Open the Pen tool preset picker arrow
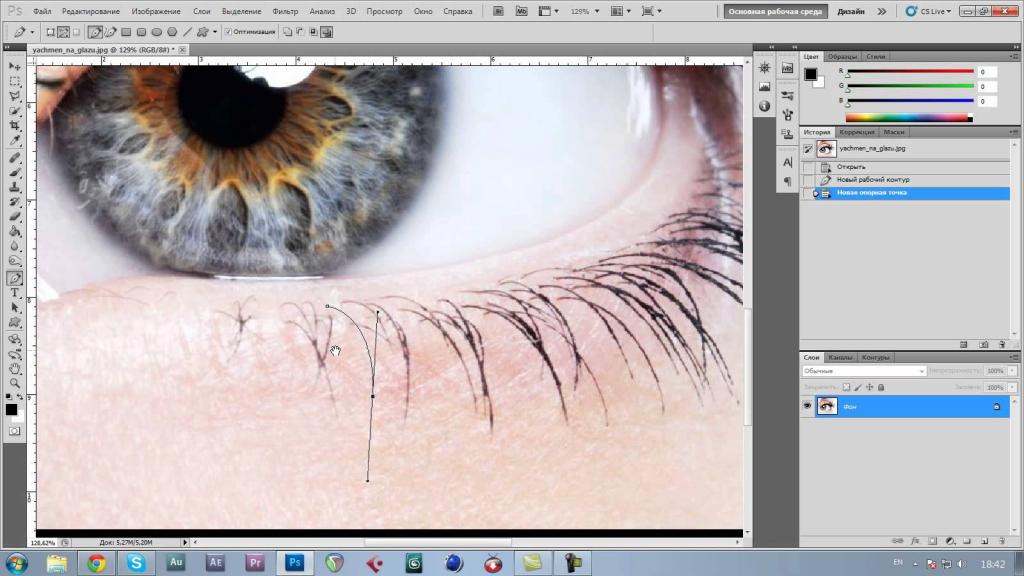Screen dimensions: 1024x576 pos(34,32)
